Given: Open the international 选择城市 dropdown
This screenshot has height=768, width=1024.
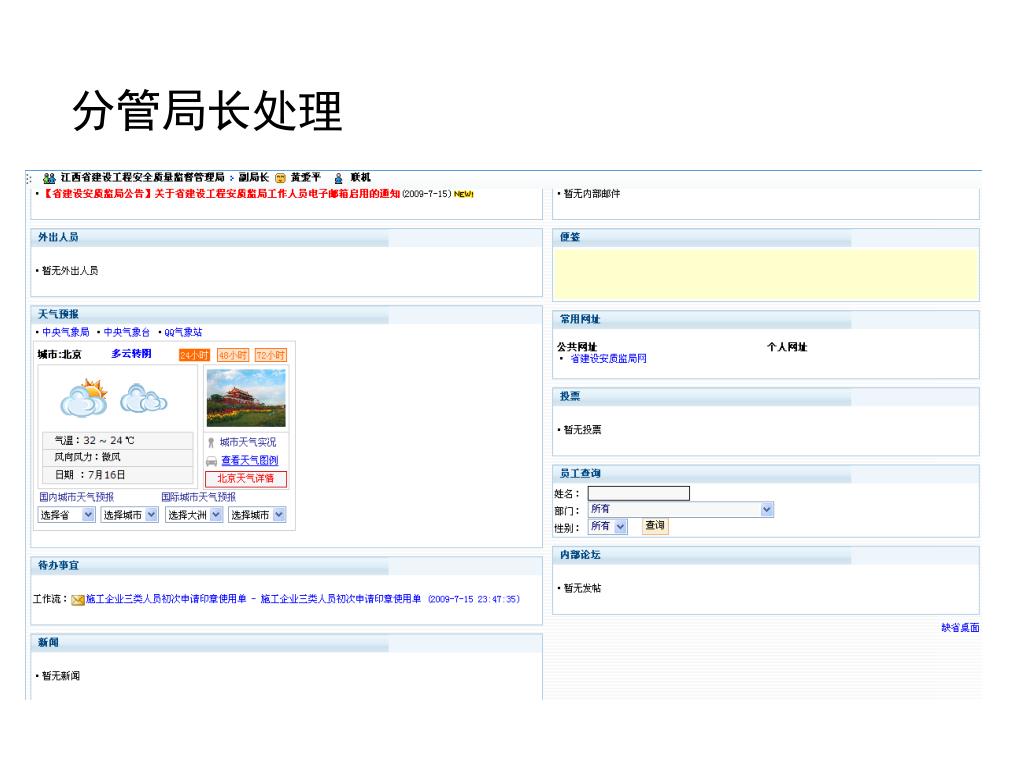Looking at the screenshot, I should [x=257, y=515].
